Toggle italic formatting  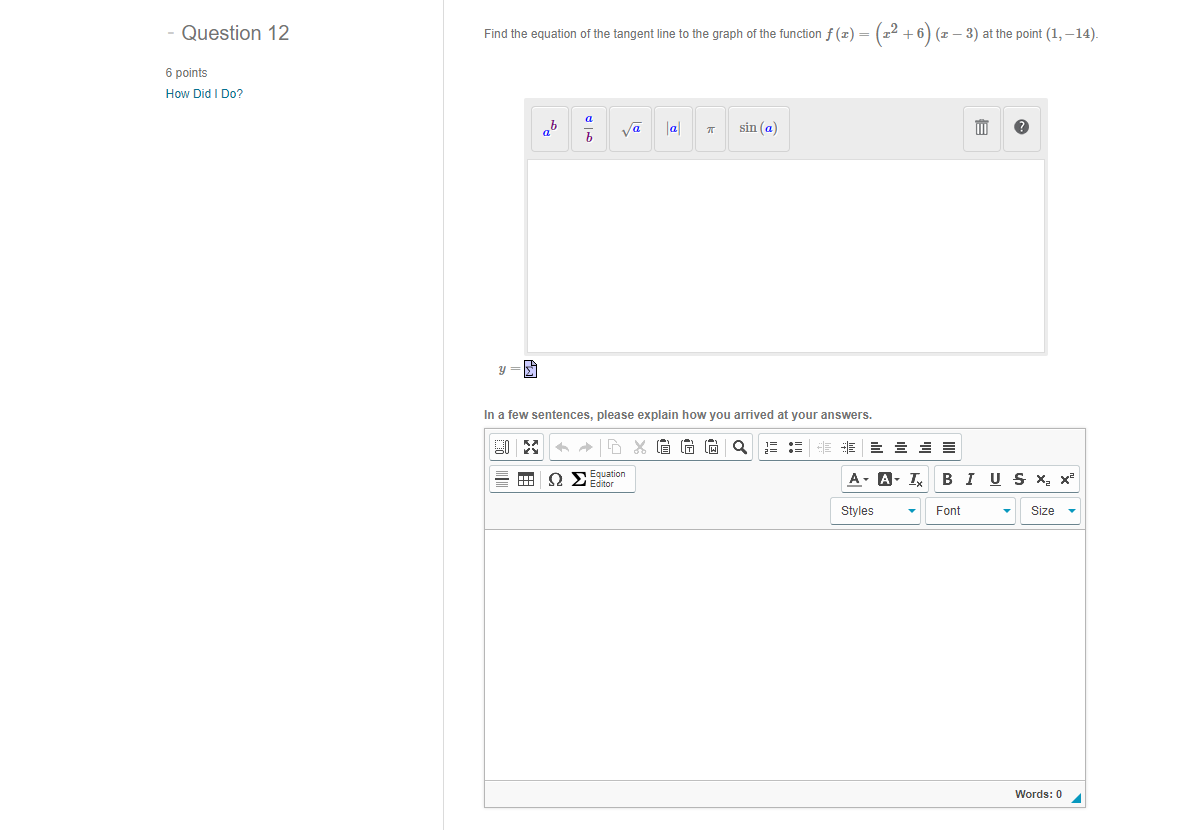point(970,479)
